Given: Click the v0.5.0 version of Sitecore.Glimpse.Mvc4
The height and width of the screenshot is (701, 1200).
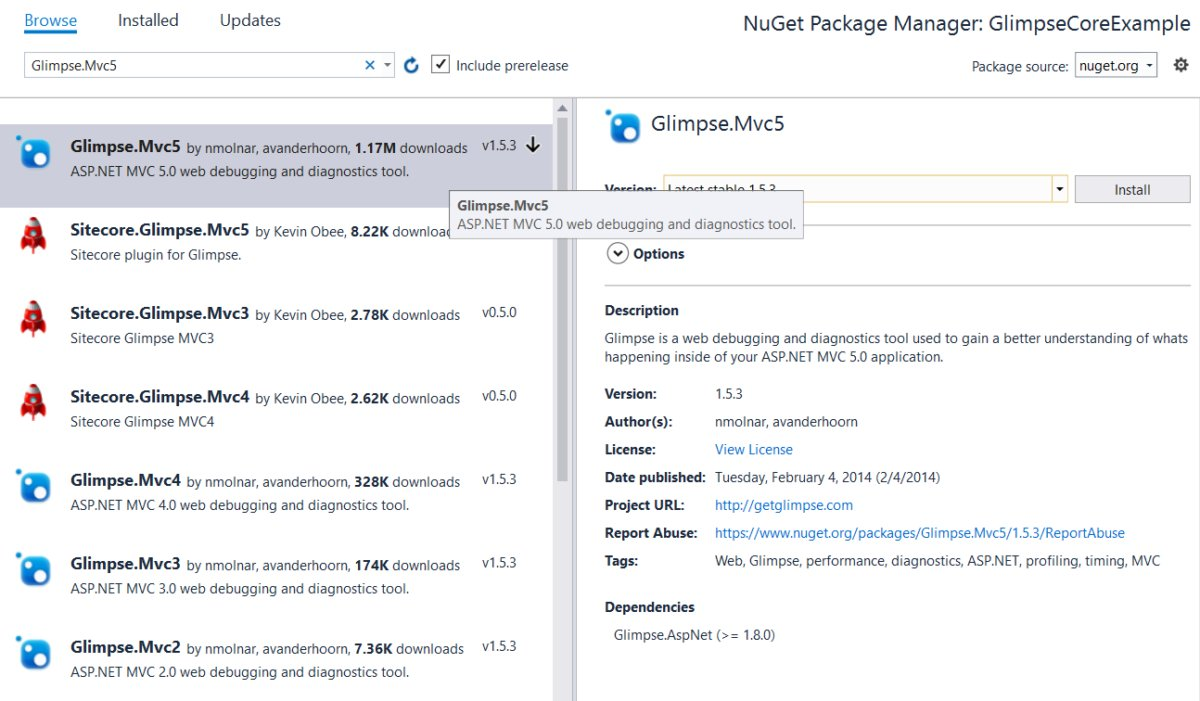Looking at the screenshot, I should [x=499, y=396].
